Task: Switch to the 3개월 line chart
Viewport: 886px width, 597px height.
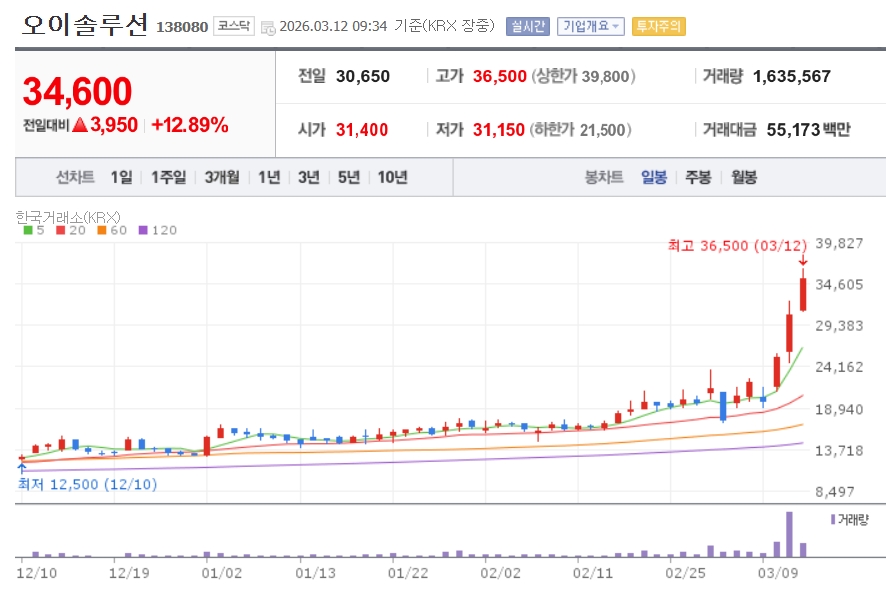Action: point(221,177)
